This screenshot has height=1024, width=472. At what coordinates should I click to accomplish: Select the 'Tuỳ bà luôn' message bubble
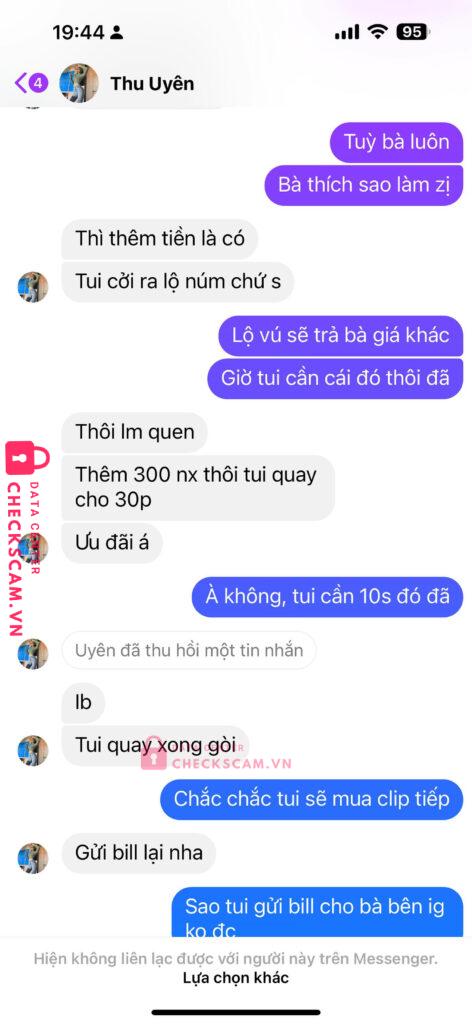[396, 142]
